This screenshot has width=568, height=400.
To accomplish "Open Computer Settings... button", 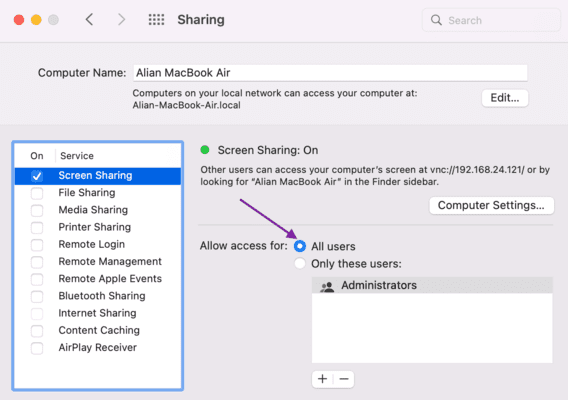I will coord(491,205).
